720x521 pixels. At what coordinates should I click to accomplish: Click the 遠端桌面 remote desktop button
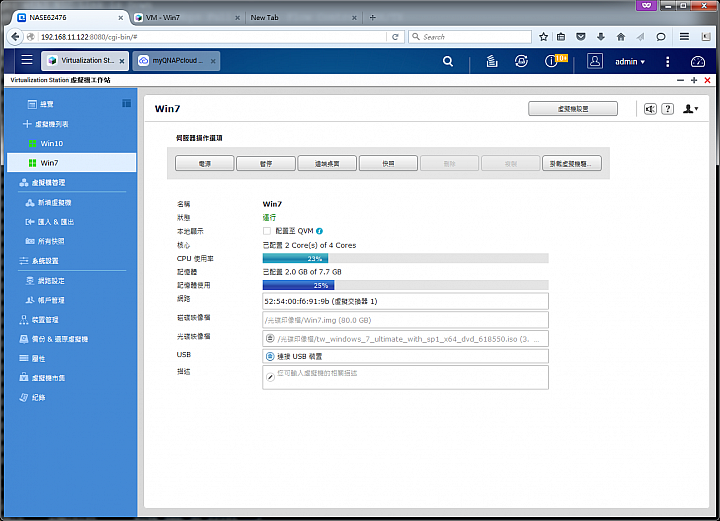tap(327, 163)
